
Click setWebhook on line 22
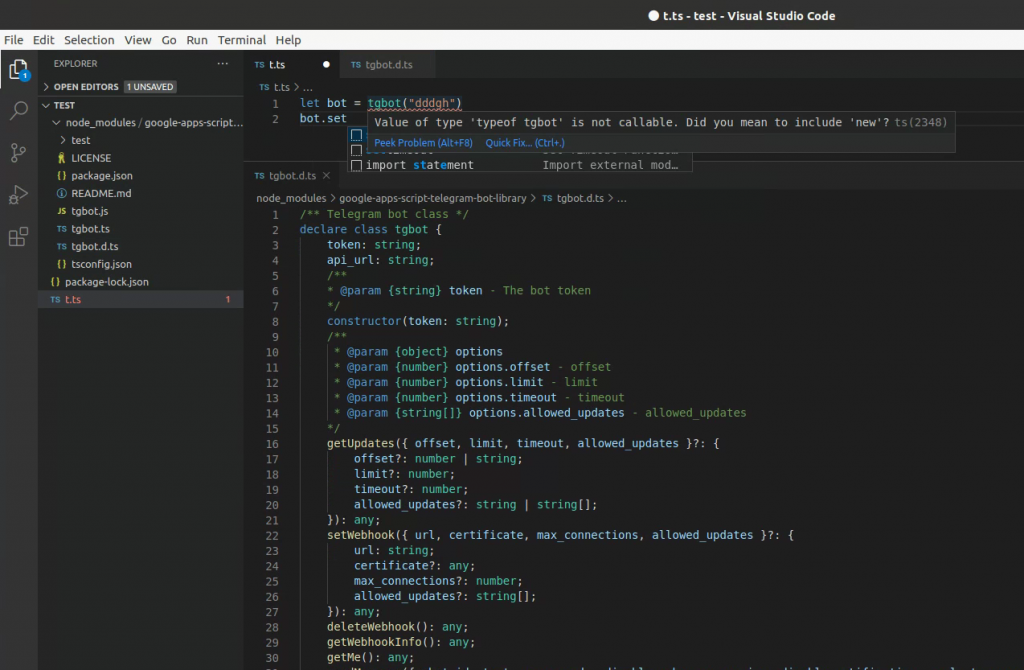click(360, 535)
